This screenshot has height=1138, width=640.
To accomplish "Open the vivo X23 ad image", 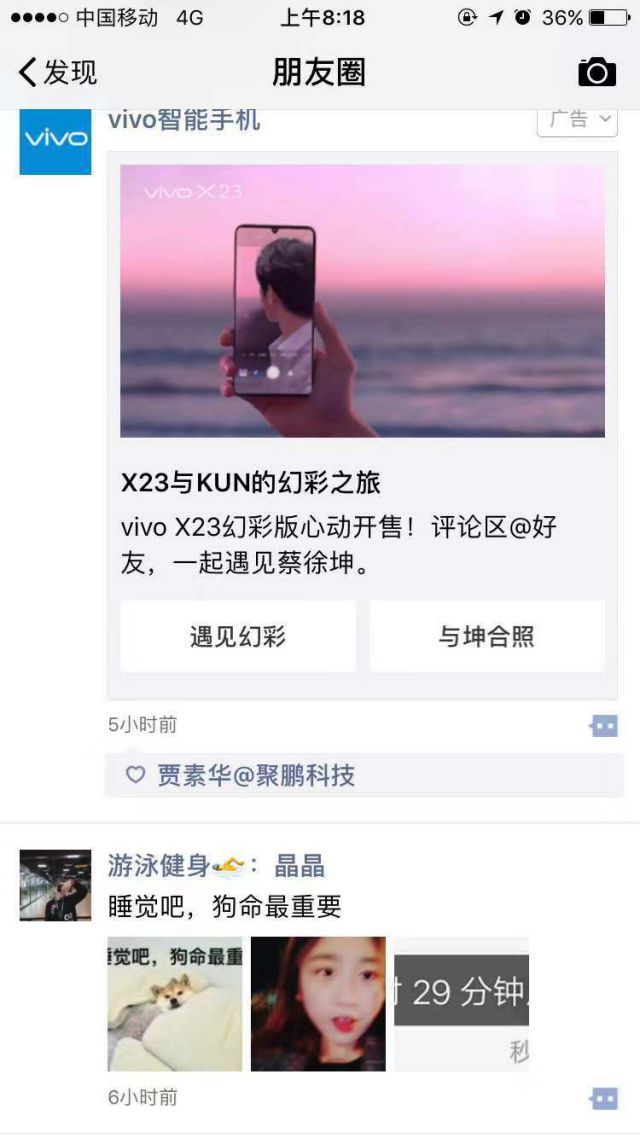I will [x=362, y=300].
